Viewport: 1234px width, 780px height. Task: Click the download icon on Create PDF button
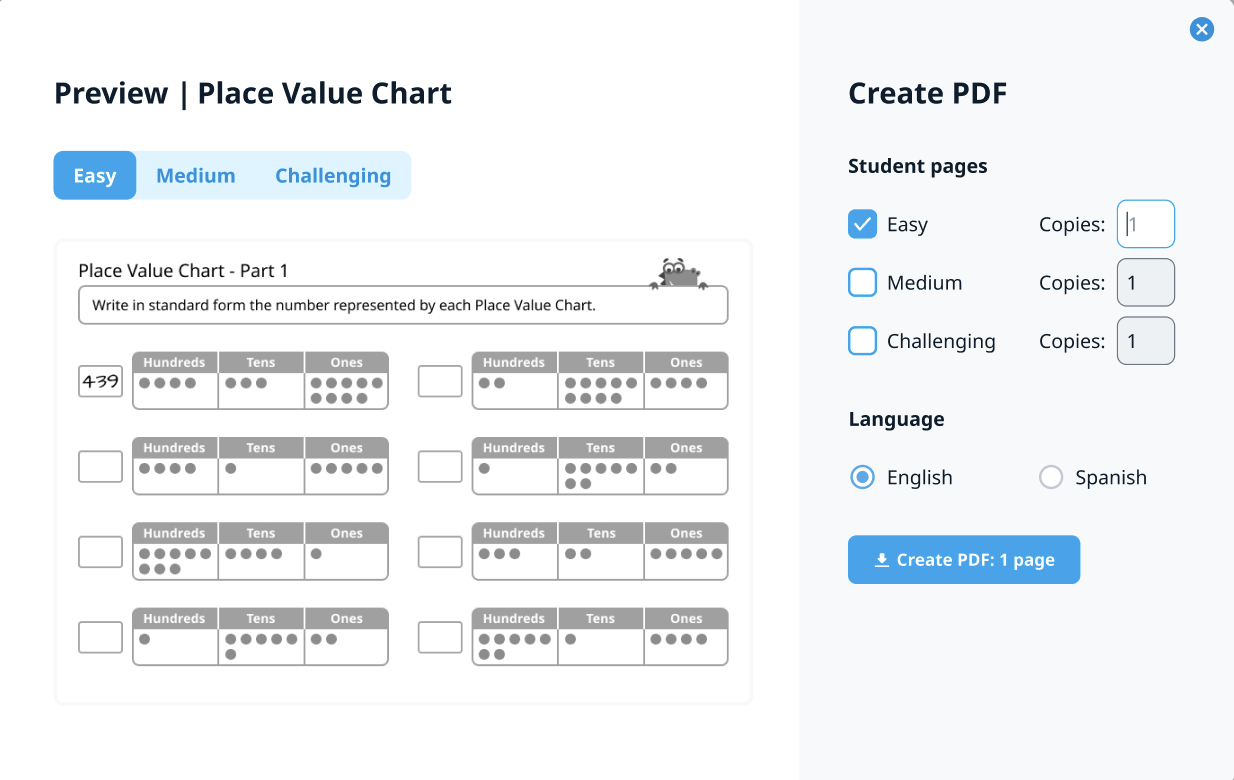[882, 560]
